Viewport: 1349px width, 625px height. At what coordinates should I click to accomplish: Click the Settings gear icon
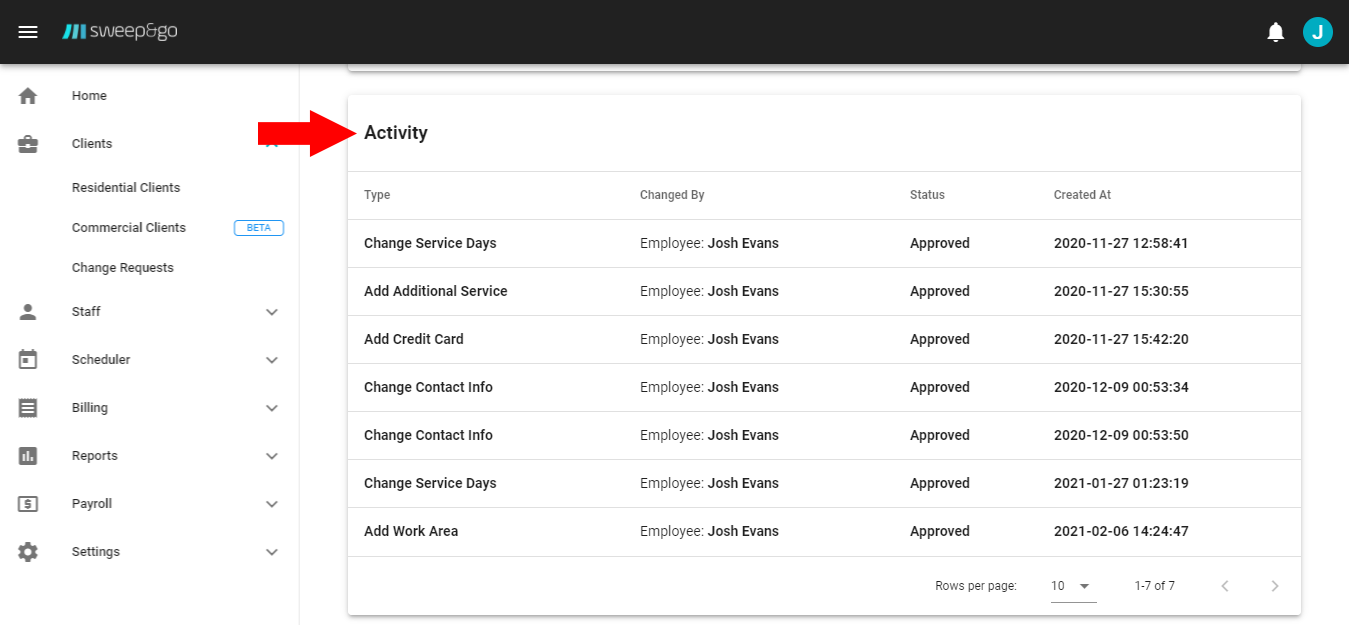(28, 552)
